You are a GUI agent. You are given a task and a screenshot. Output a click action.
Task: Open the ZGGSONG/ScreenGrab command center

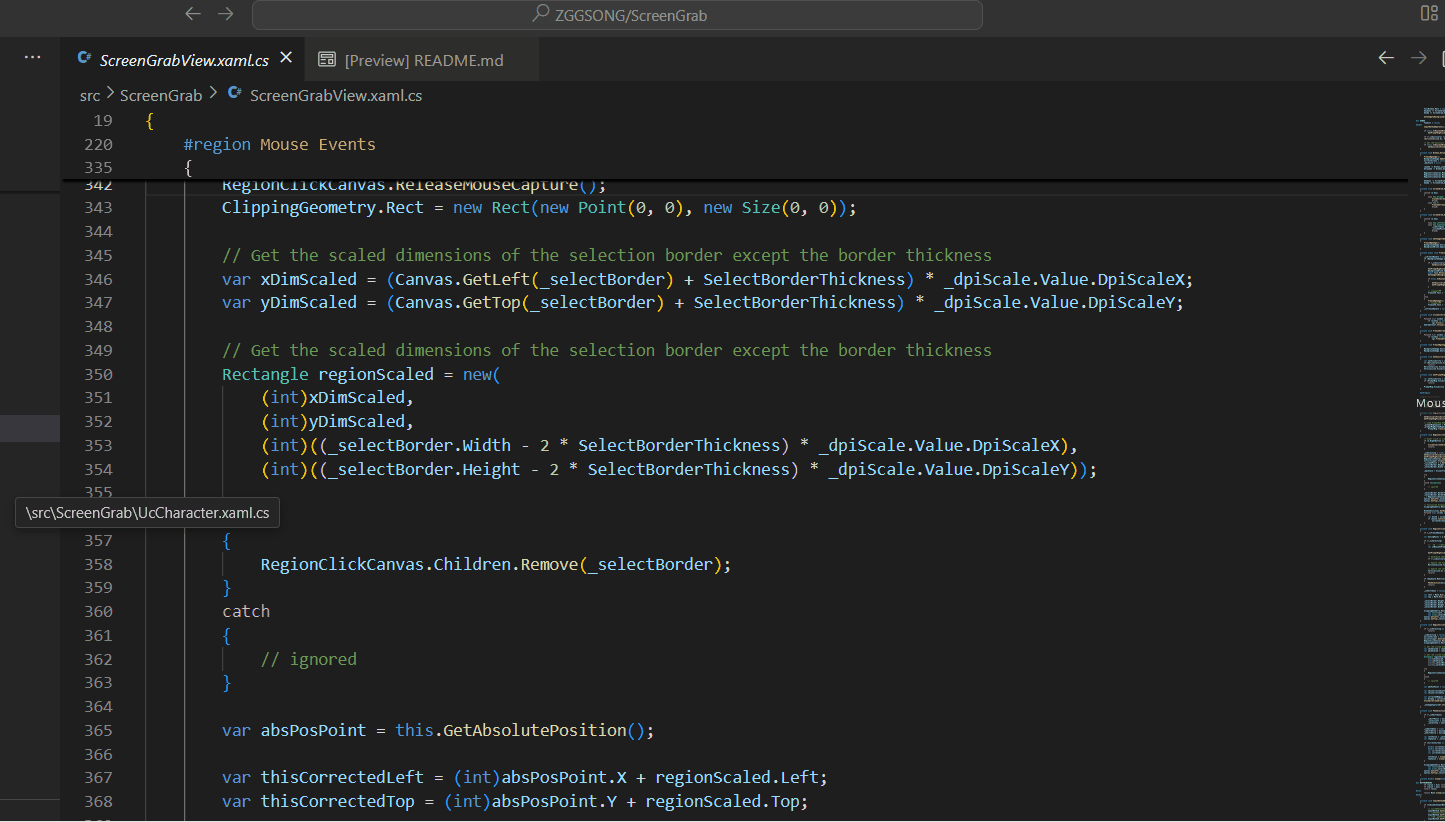(x=616, y=14)
